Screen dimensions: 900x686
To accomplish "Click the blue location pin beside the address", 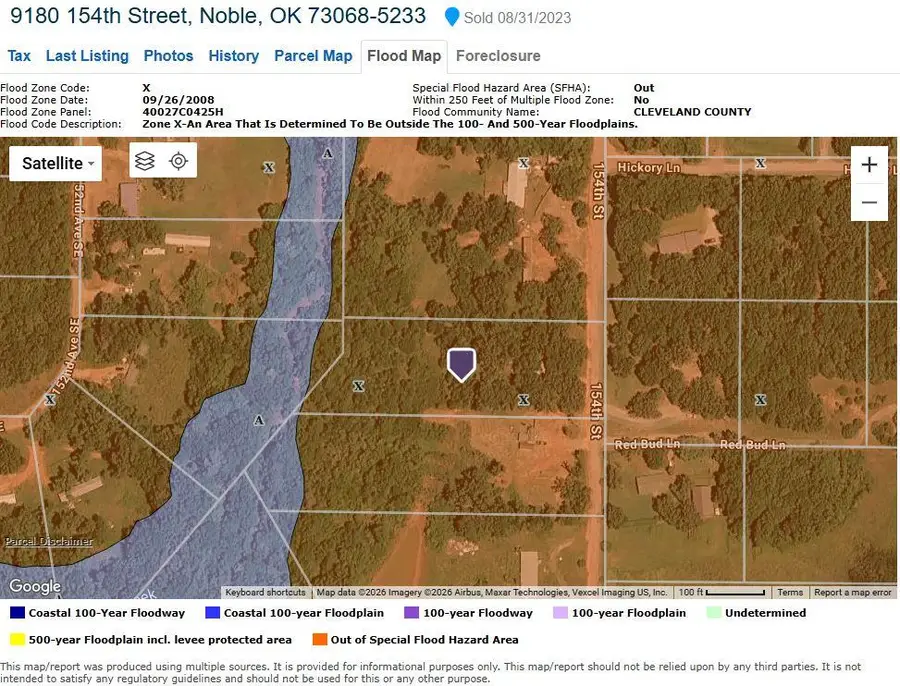I will (x=453, y=16).
